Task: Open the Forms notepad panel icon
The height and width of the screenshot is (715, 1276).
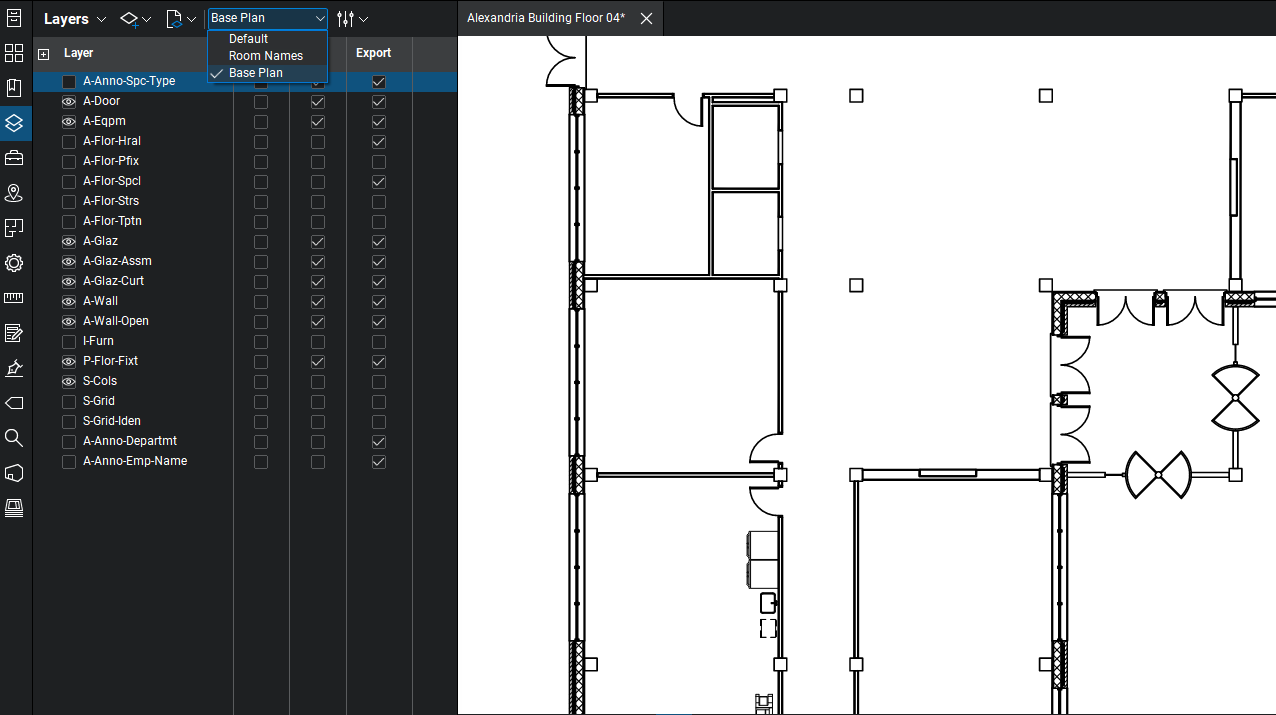Action: (14, 333)
